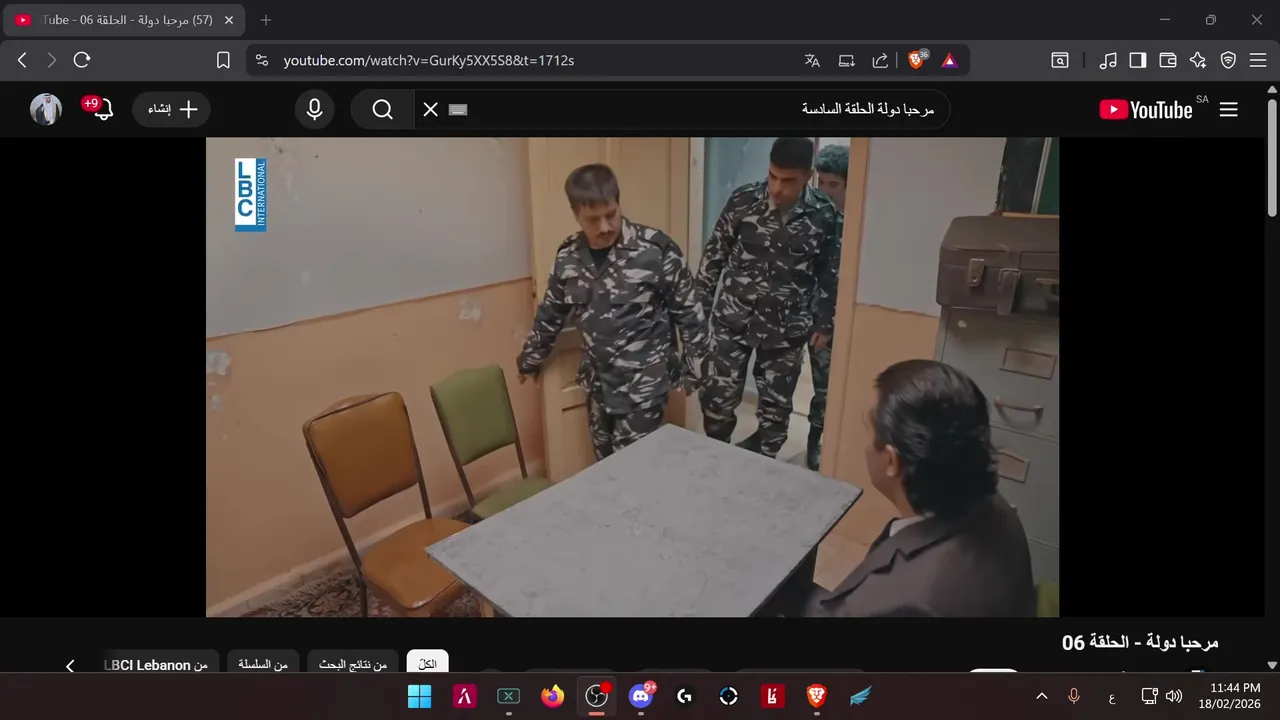View site information next to the URL

click(262, 60)
